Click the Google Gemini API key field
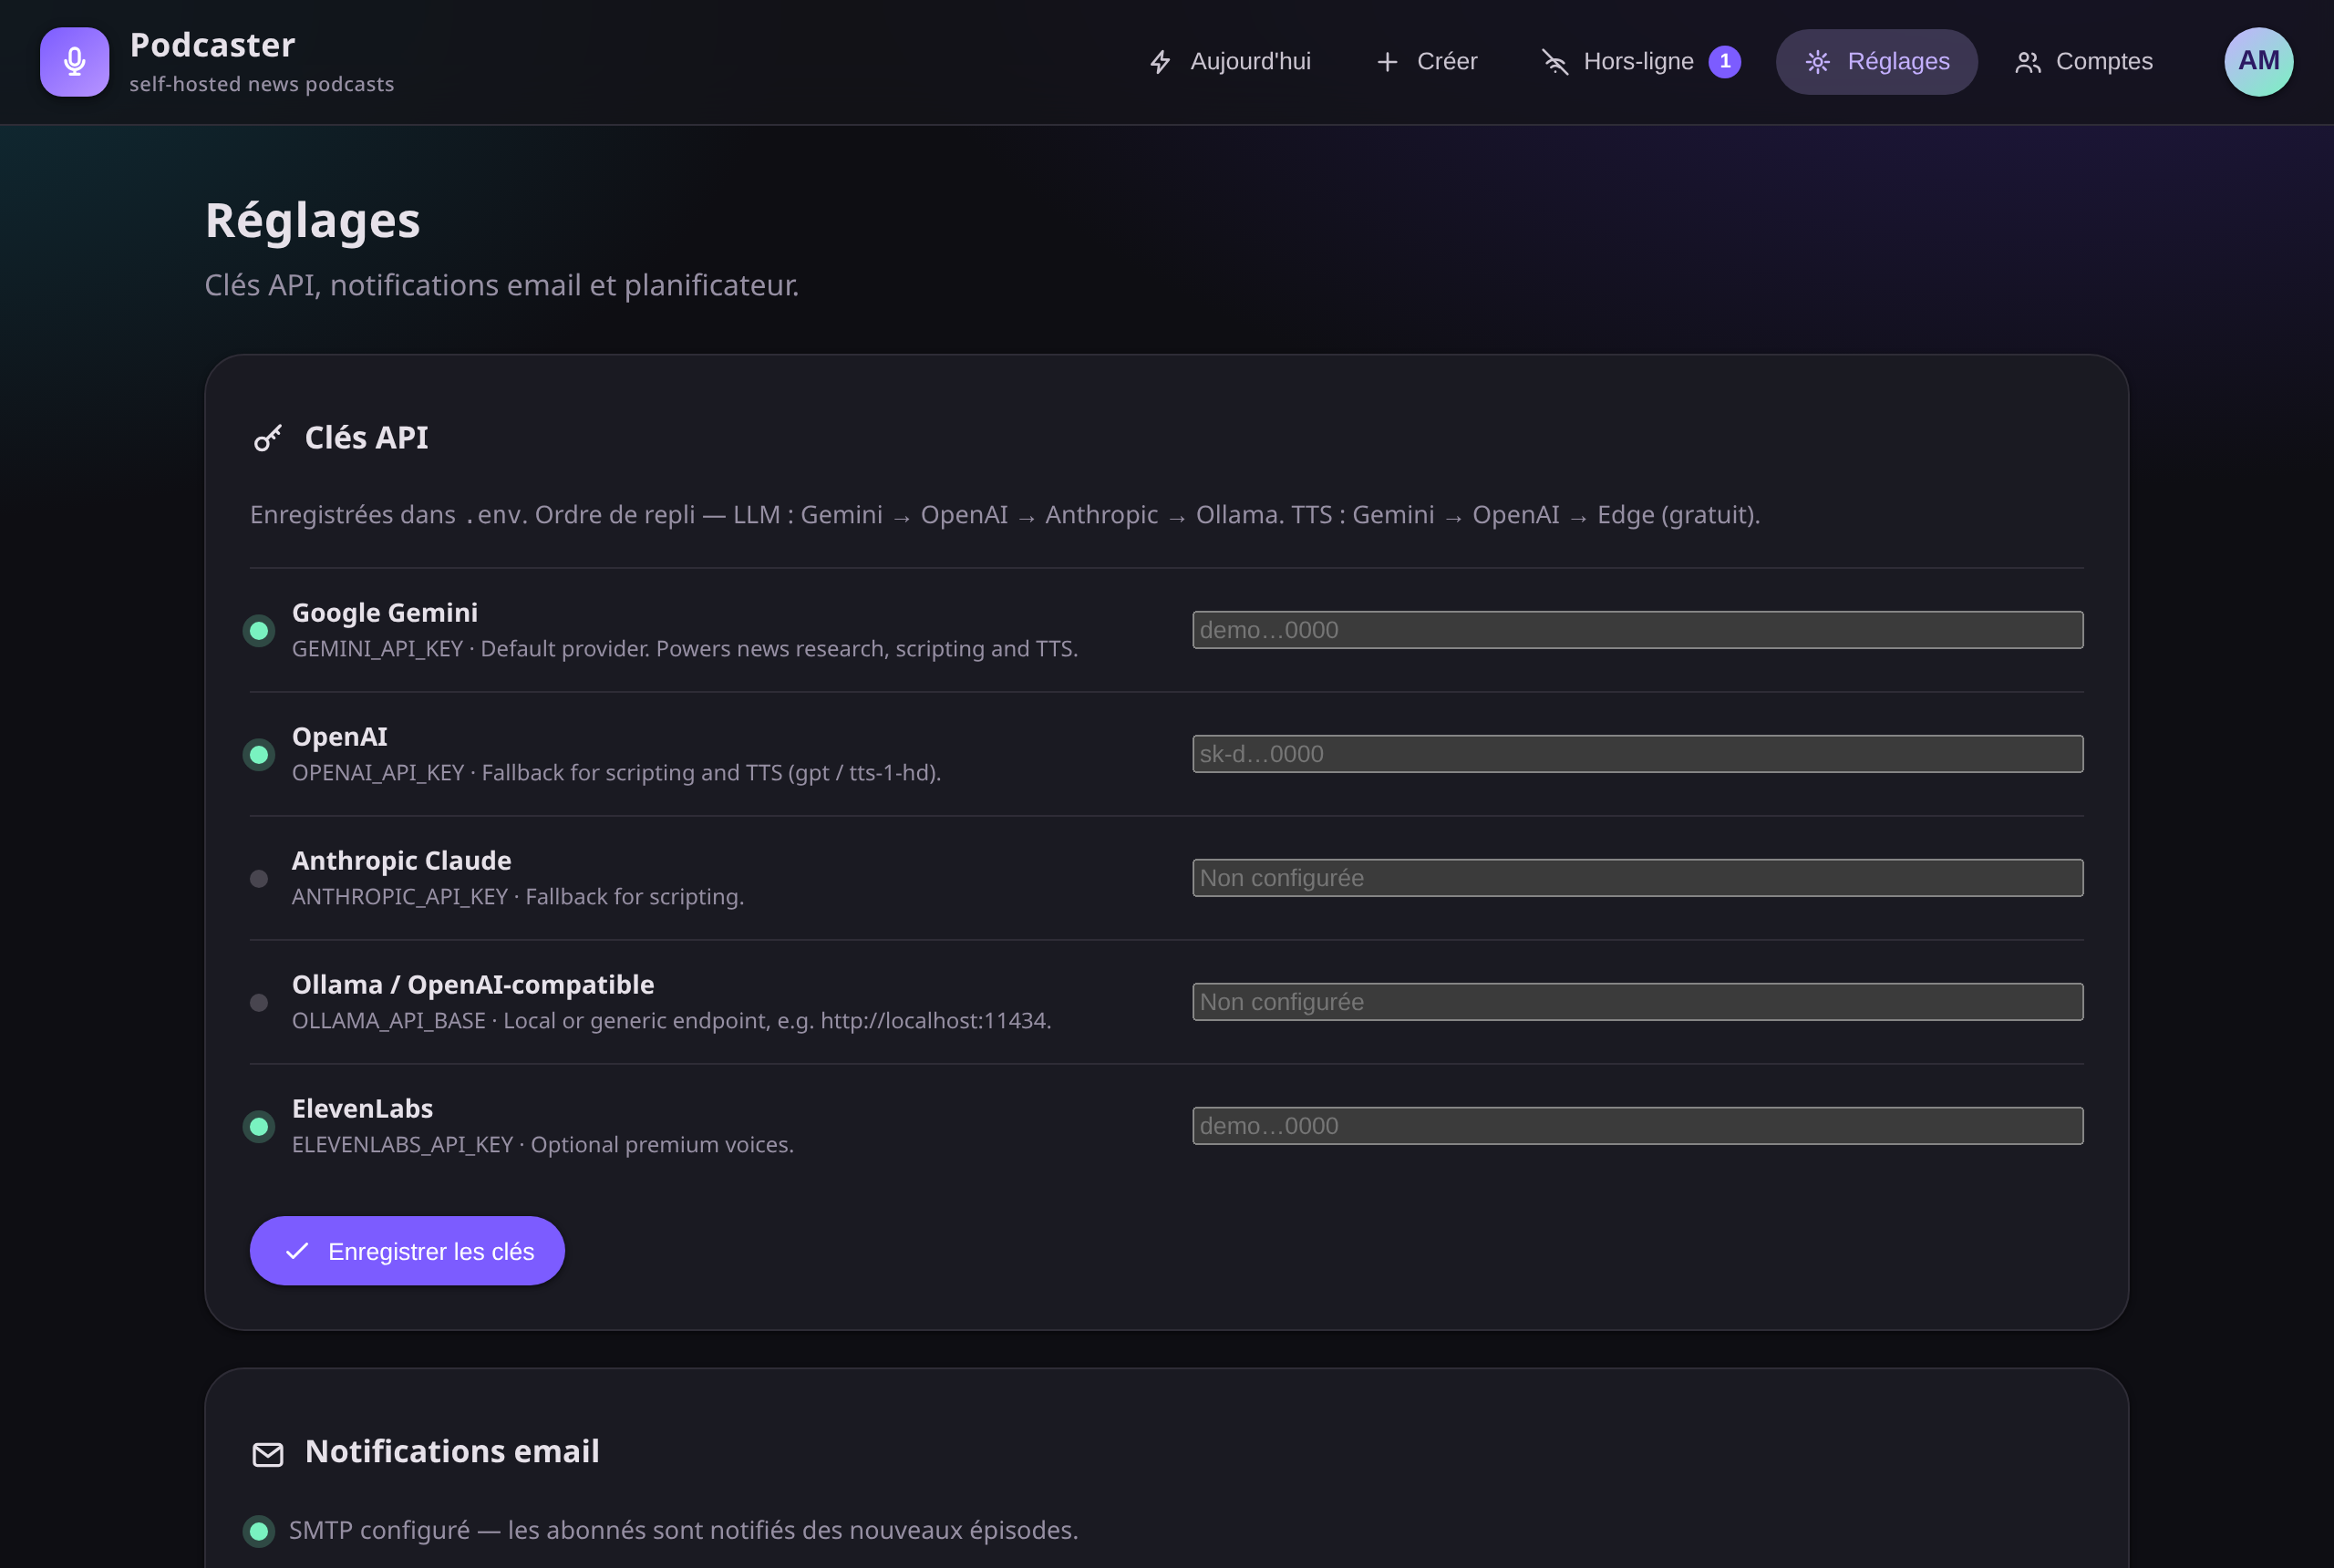The image size is (2334, 1568). tap(1637, 630)
